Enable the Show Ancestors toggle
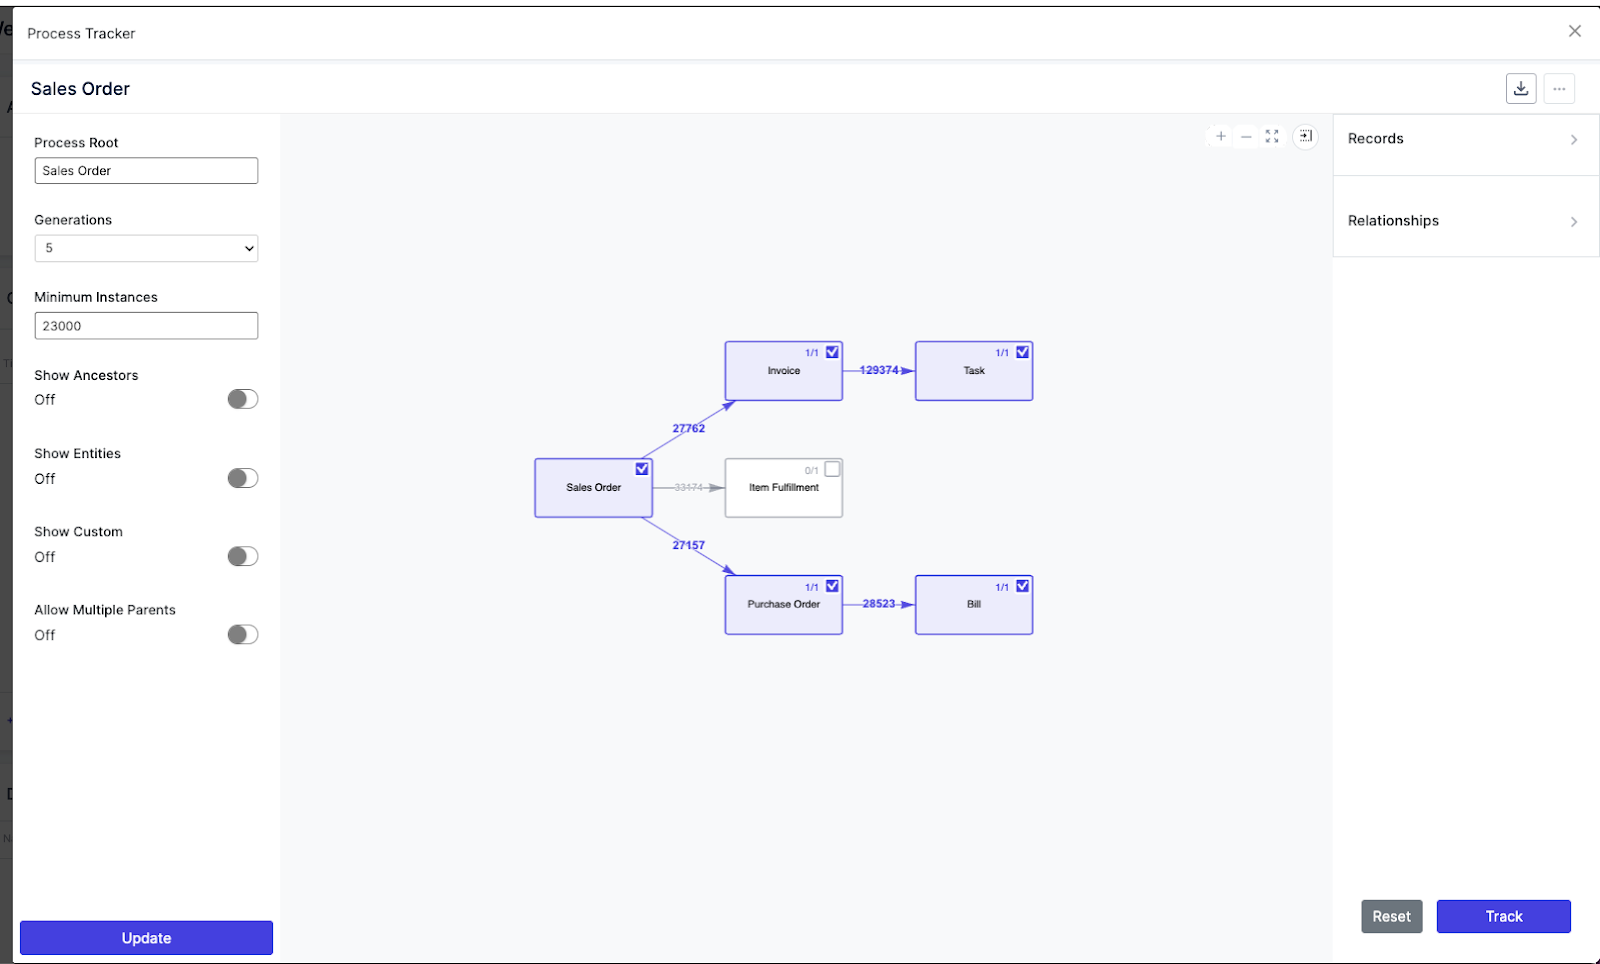 coord(243,399)
